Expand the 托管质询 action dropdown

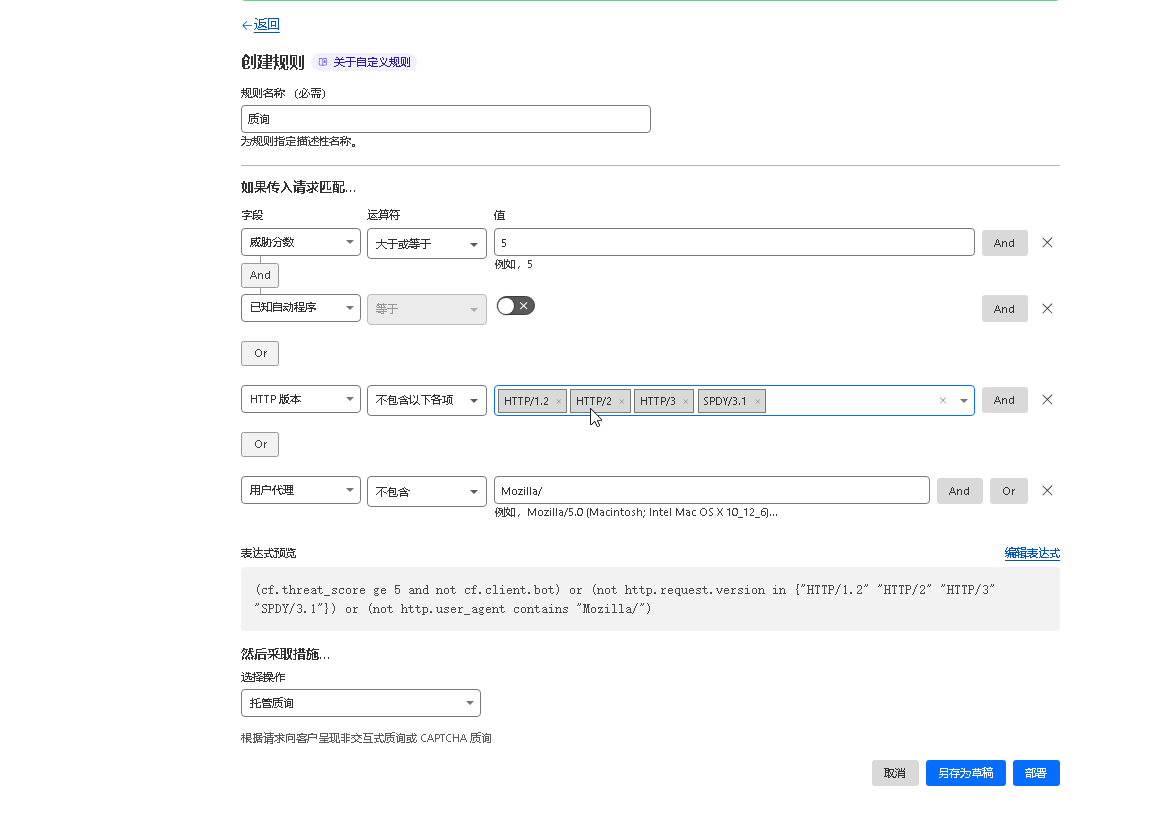(x=360, y=703)
